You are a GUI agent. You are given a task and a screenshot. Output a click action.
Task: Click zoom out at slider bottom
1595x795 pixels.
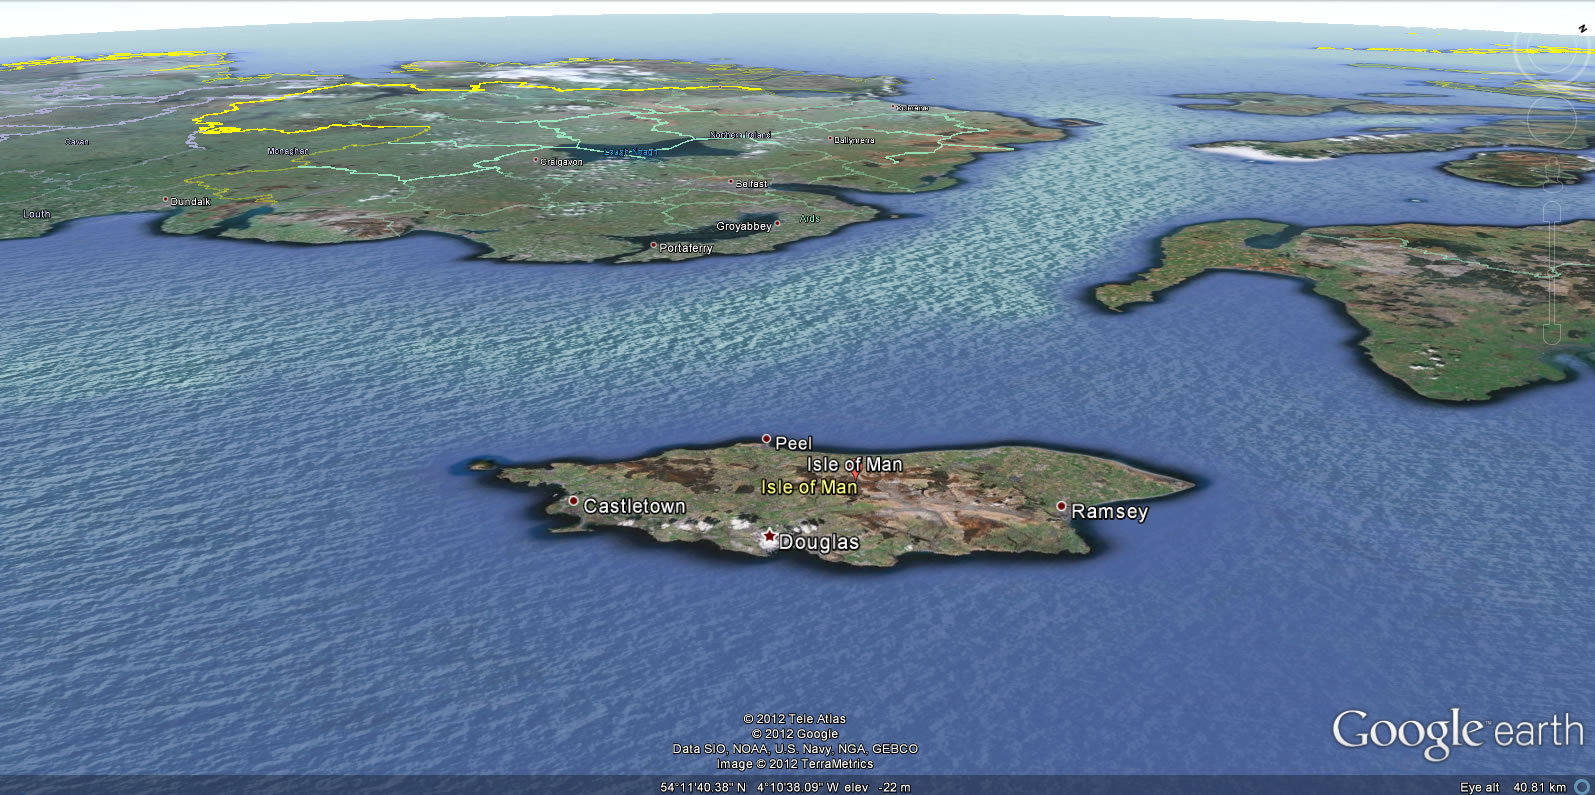(x=1552, y=335)
